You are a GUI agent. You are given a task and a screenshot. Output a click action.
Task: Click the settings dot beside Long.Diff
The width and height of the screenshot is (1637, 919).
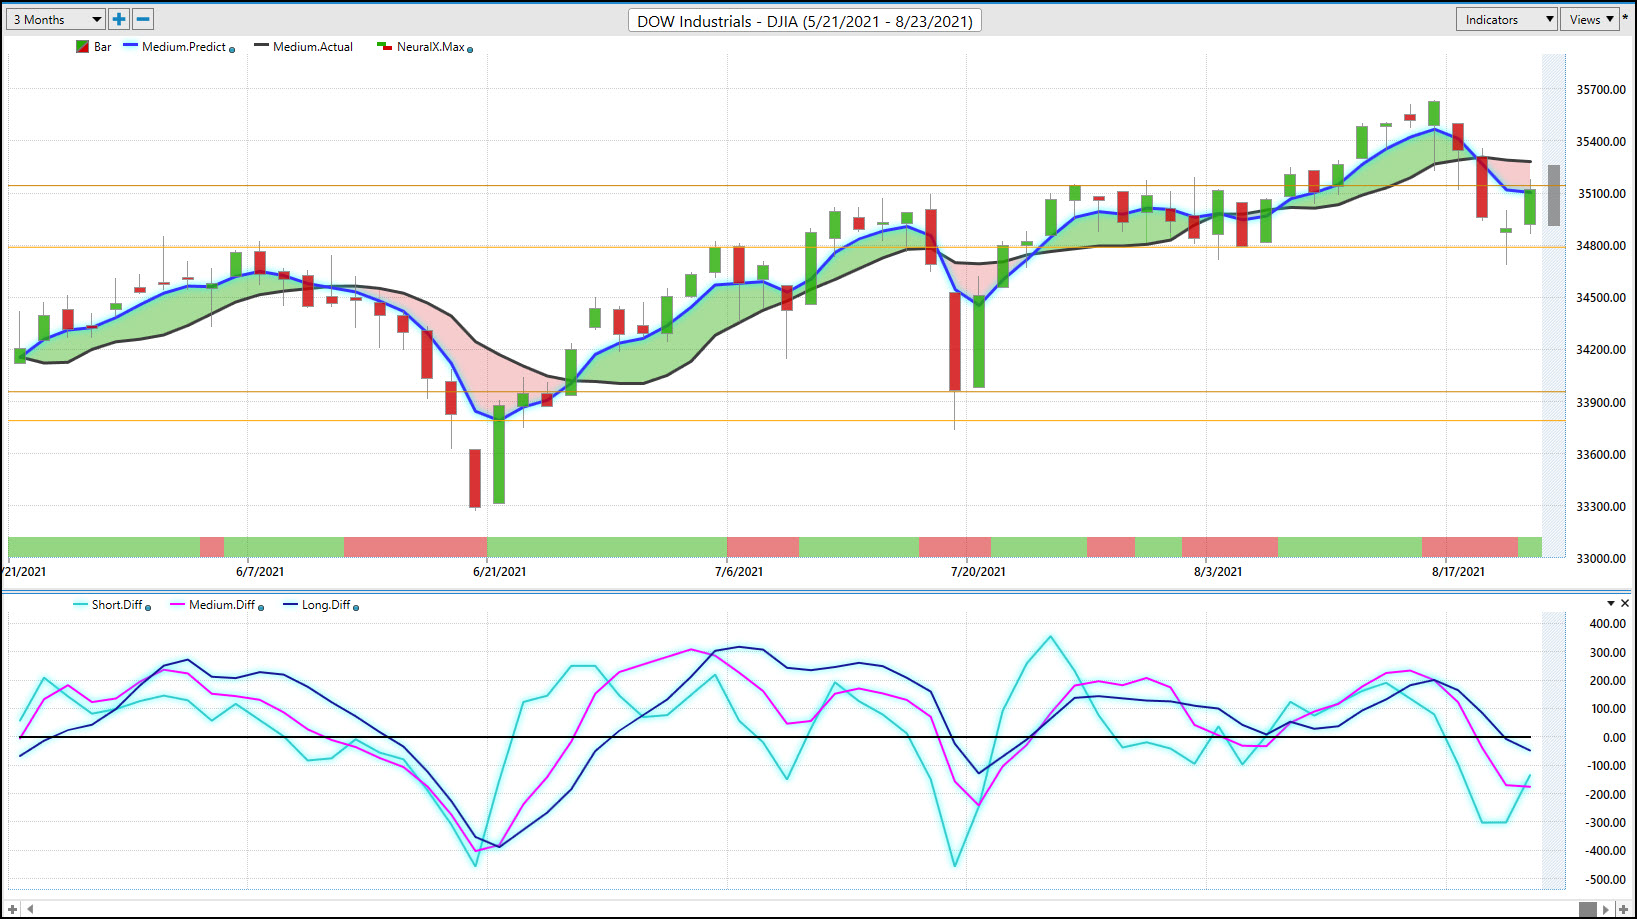pos(356,607)
